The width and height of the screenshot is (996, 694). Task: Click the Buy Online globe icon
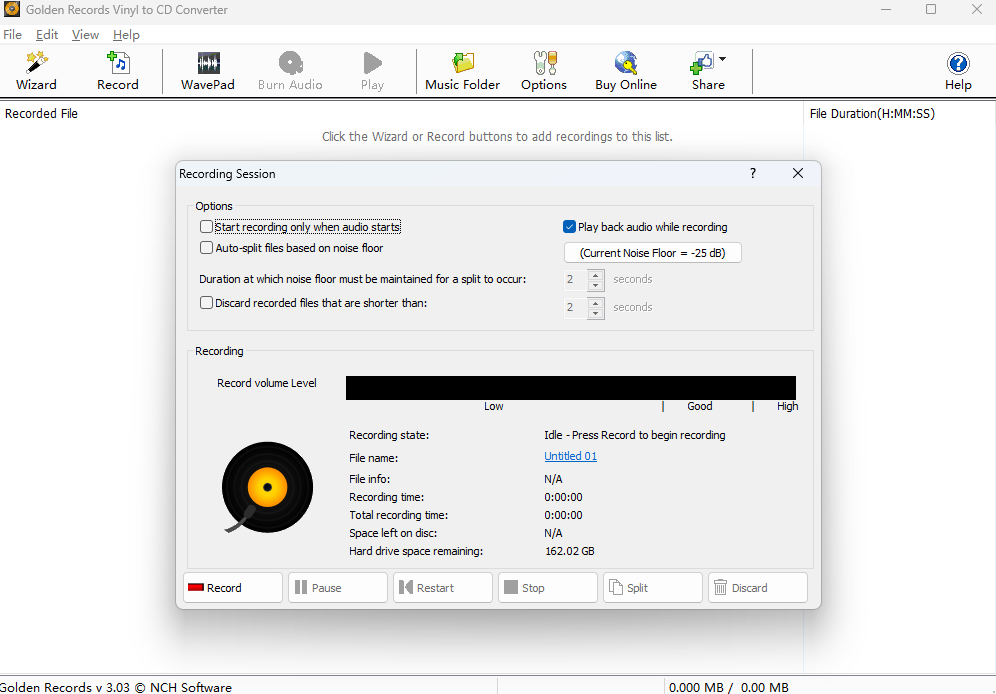pos(626,71)
